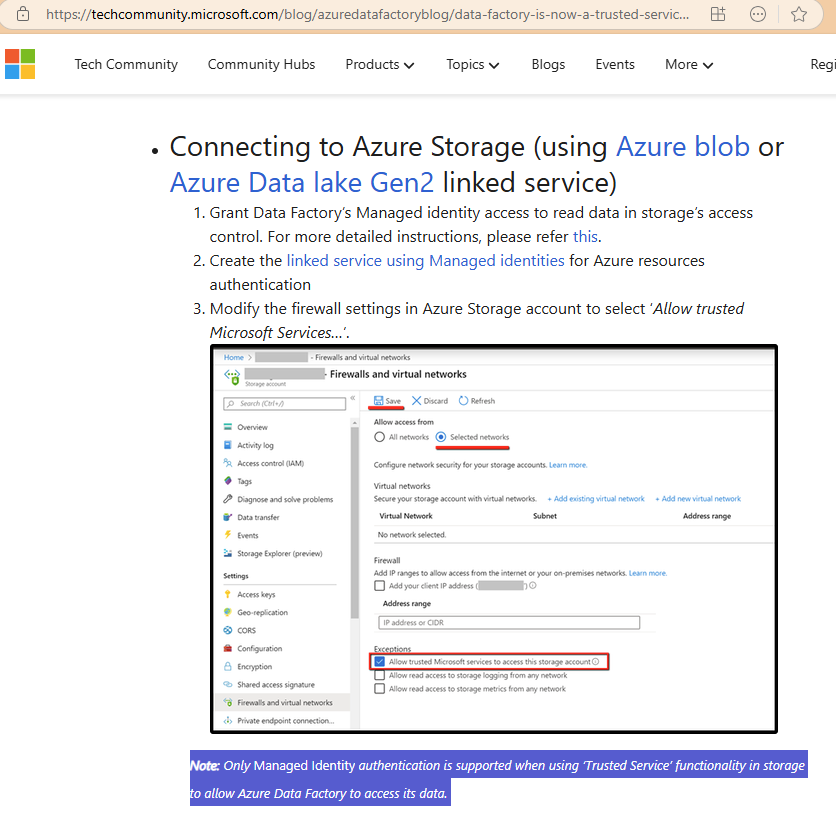Select the All networks radio button
The width and height of the screenshot is (836, 834).
coord(379,437)
